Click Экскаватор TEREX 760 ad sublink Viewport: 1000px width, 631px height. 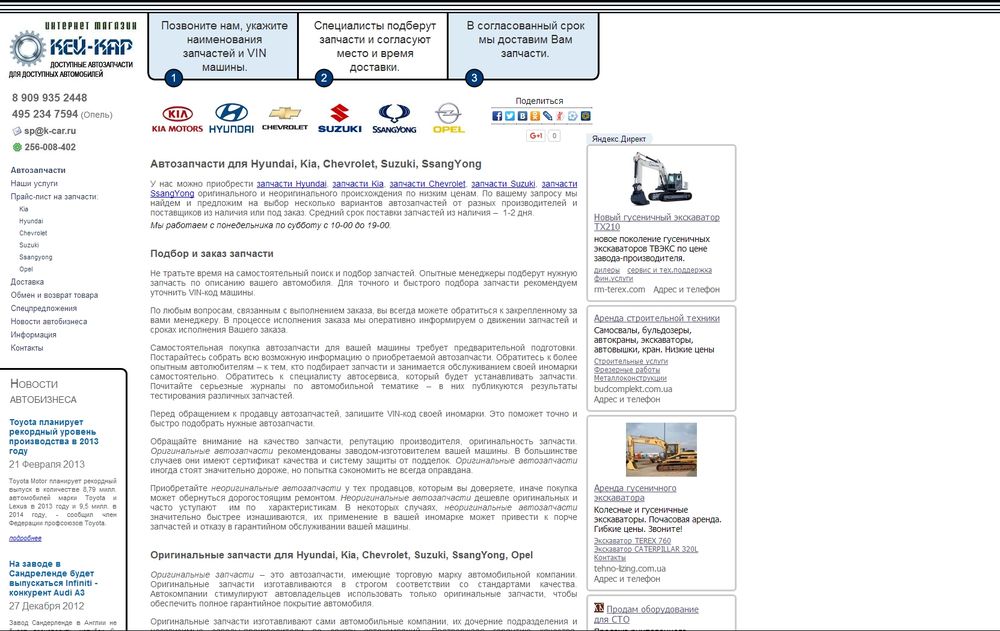(632, 540)
